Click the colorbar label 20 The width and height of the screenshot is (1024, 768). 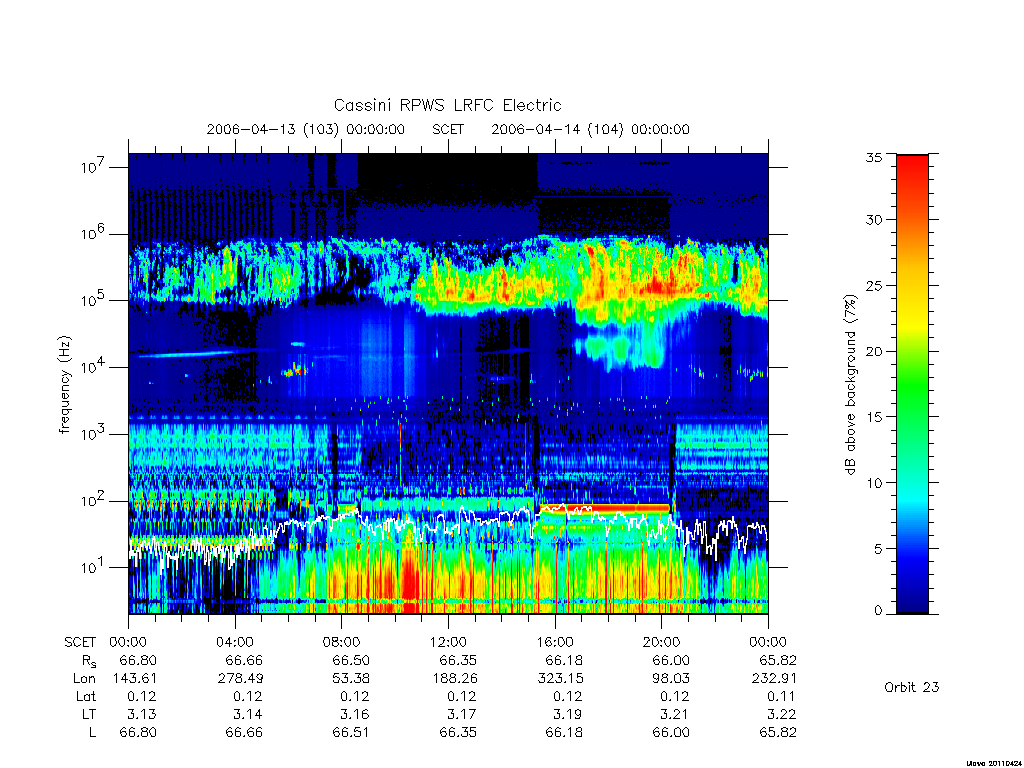click(873, 351)
